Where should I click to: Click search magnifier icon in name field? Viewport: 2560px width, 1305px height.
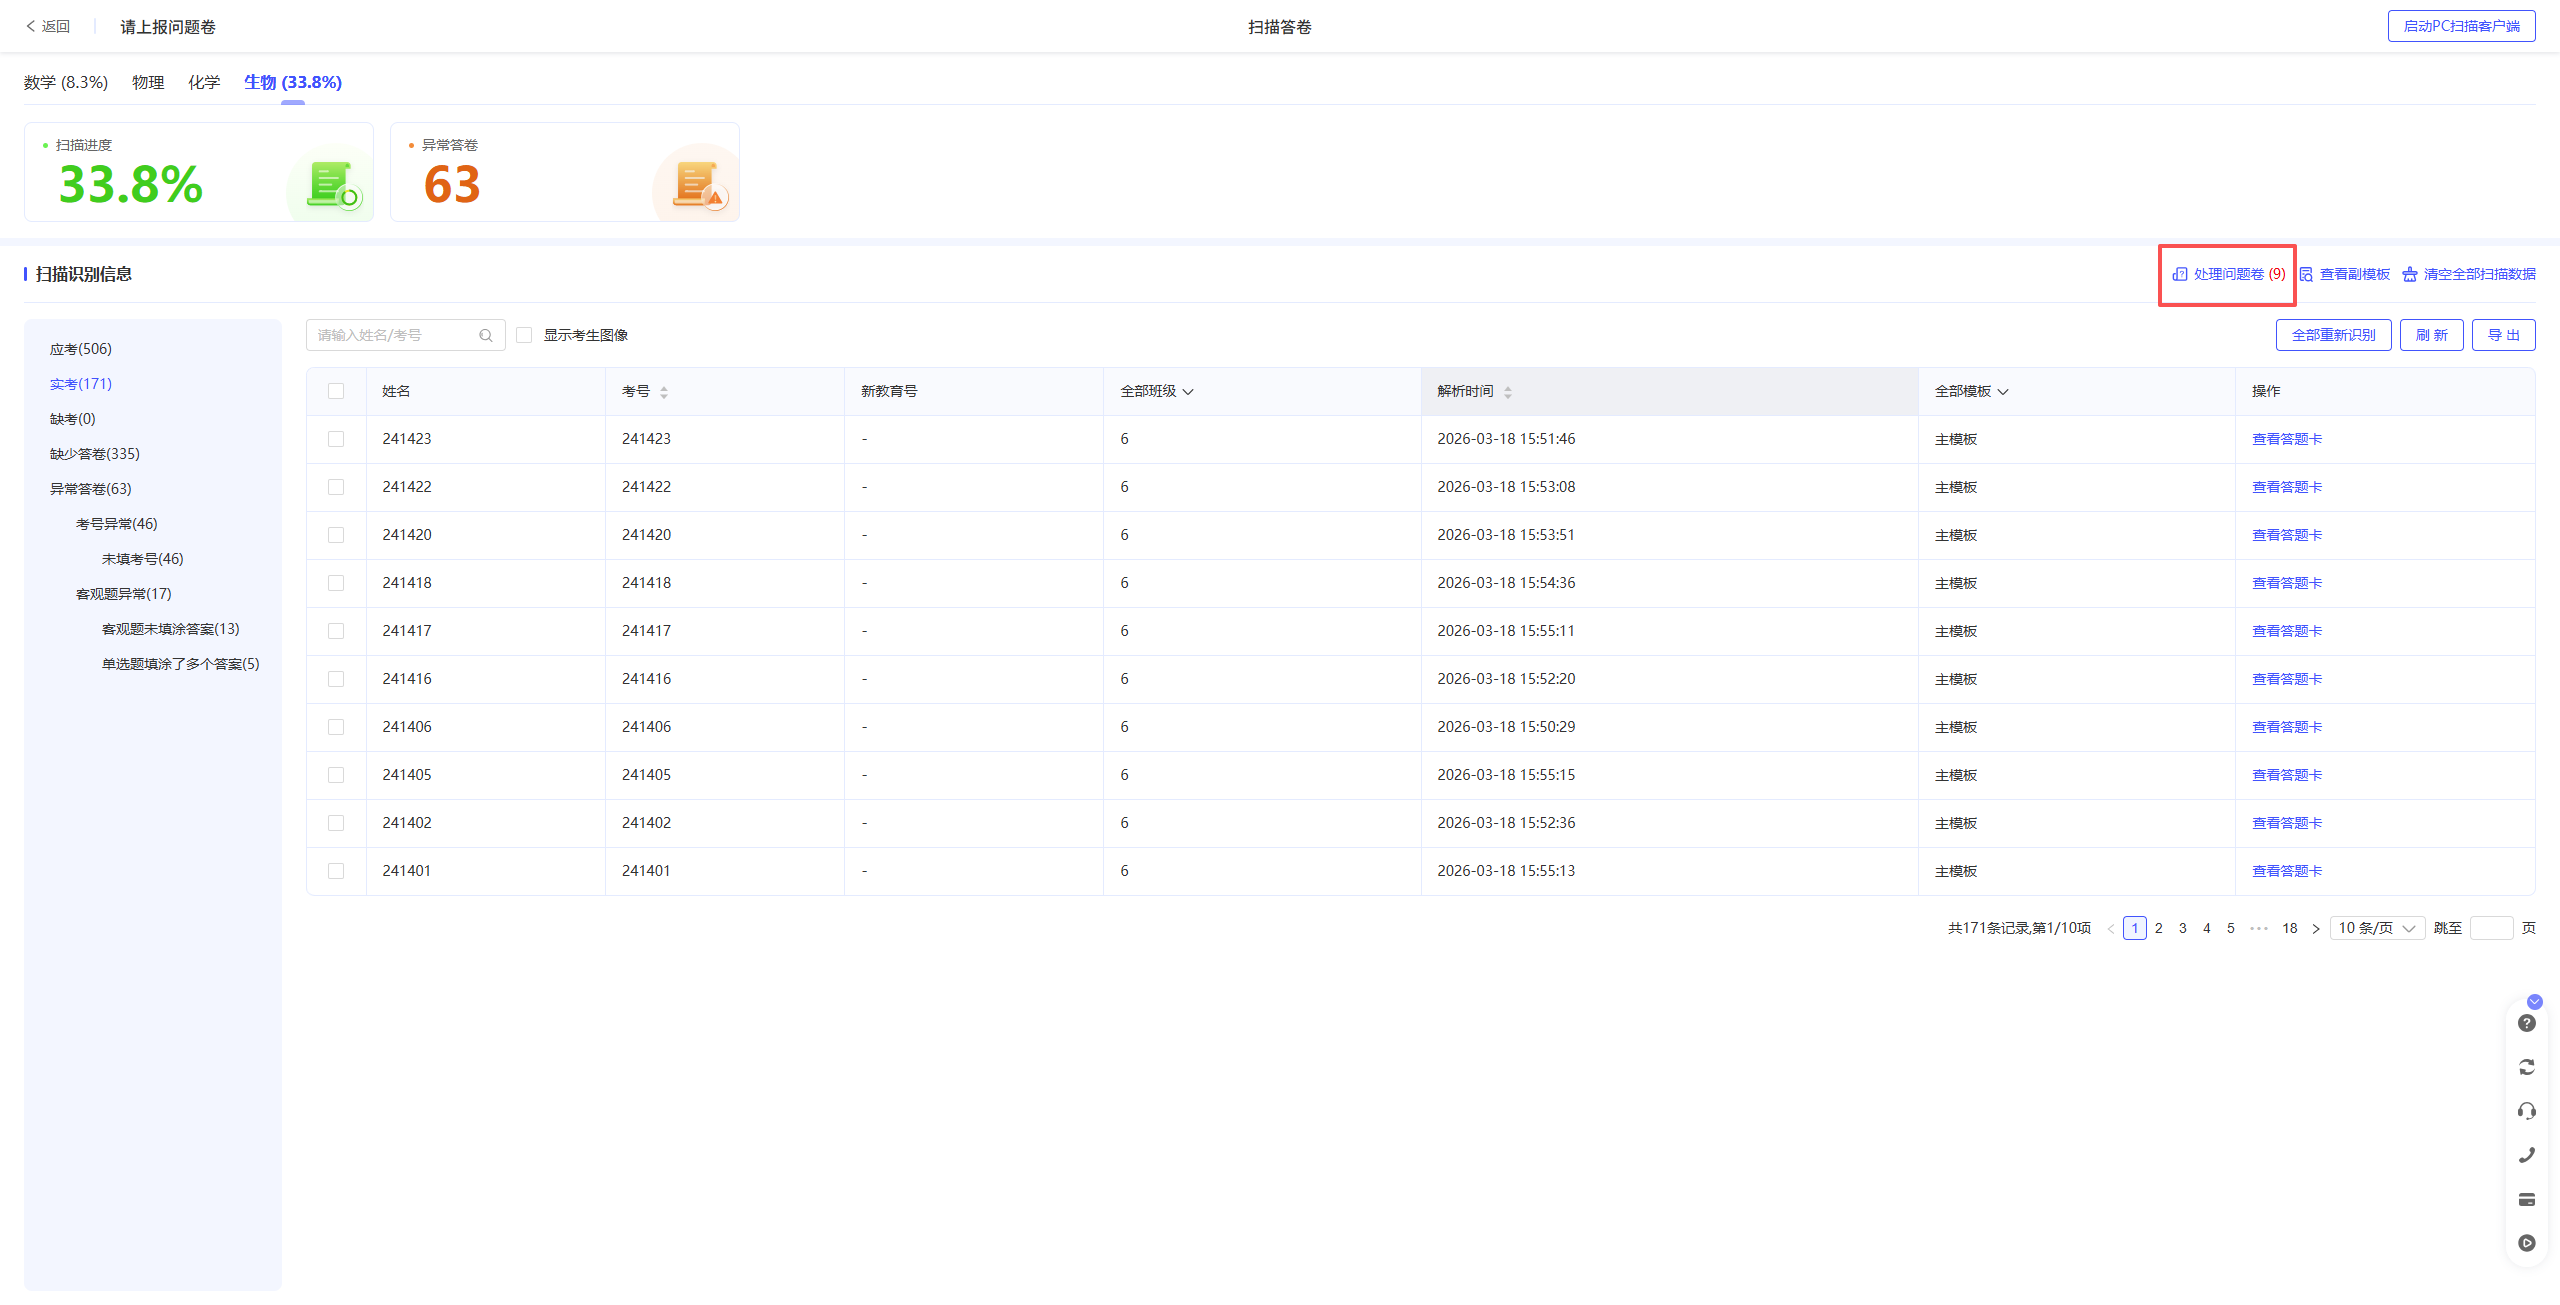(486, 335)
